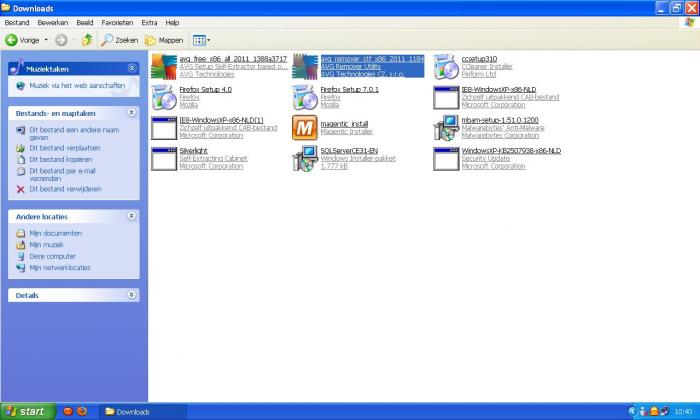Click the magentic_install file name
This screenshot has width=700, height=420.
point(344,124)
